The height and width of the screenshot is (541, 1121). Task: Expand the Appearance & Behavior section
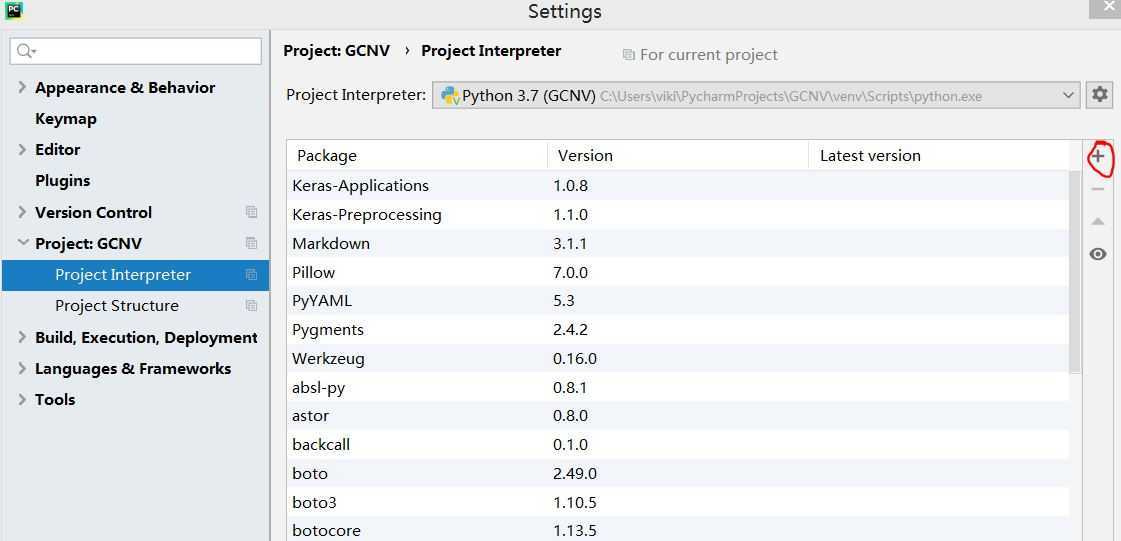22,88
